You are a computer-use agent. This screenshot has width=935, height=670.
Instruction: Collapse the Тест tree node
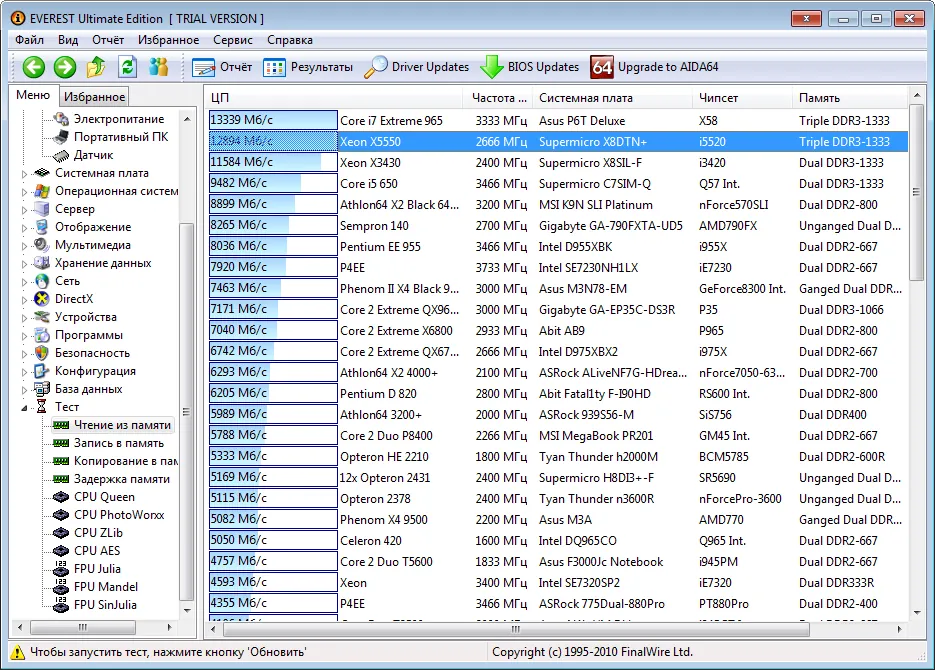[x=25, y=407]
